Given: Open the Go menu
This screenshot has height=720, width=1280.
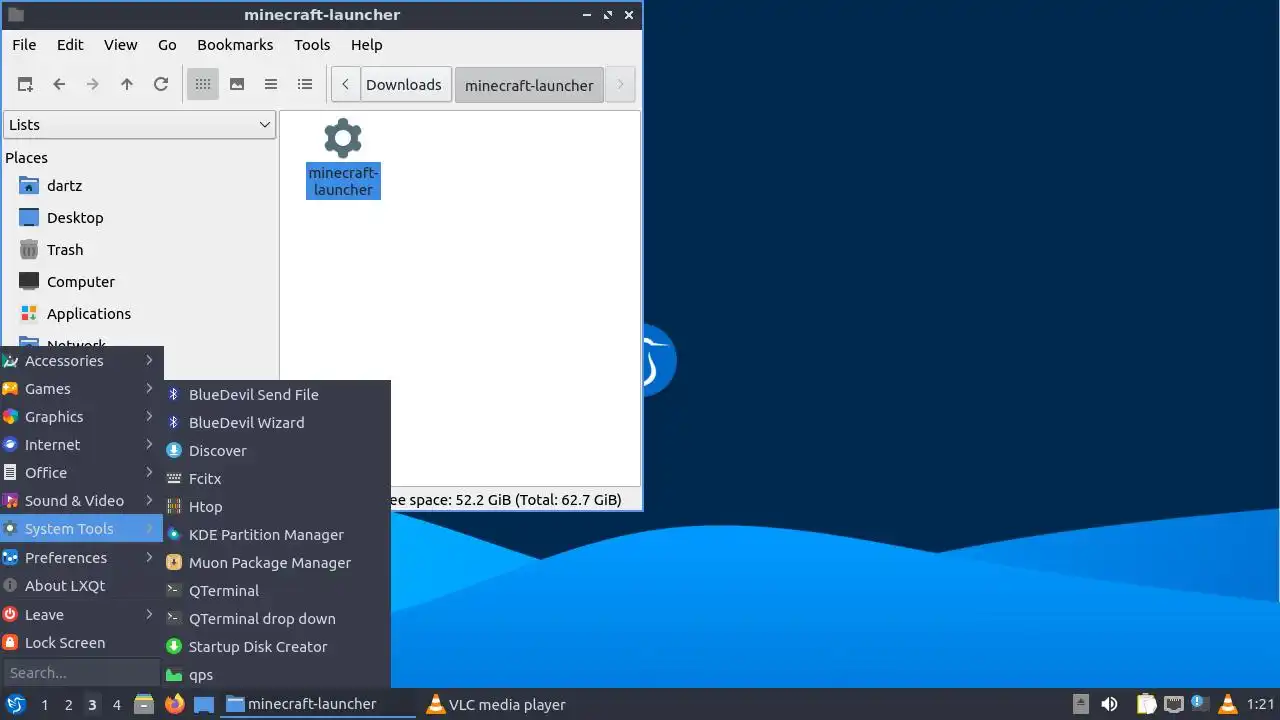Looking at the screenshot, I should point(167,45).
